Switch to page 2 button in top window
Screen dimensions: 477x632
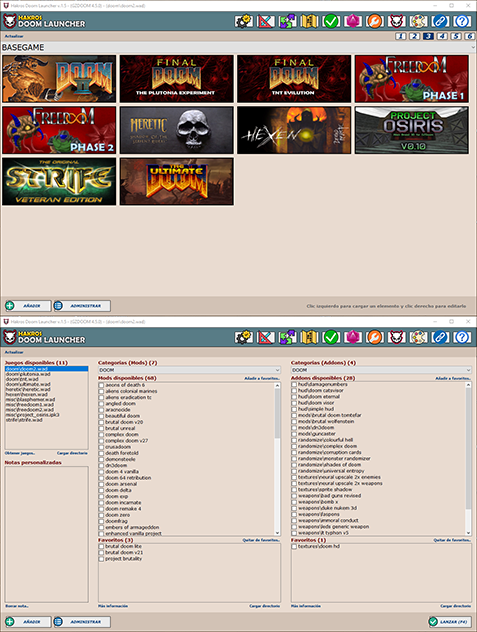(415, 36)
